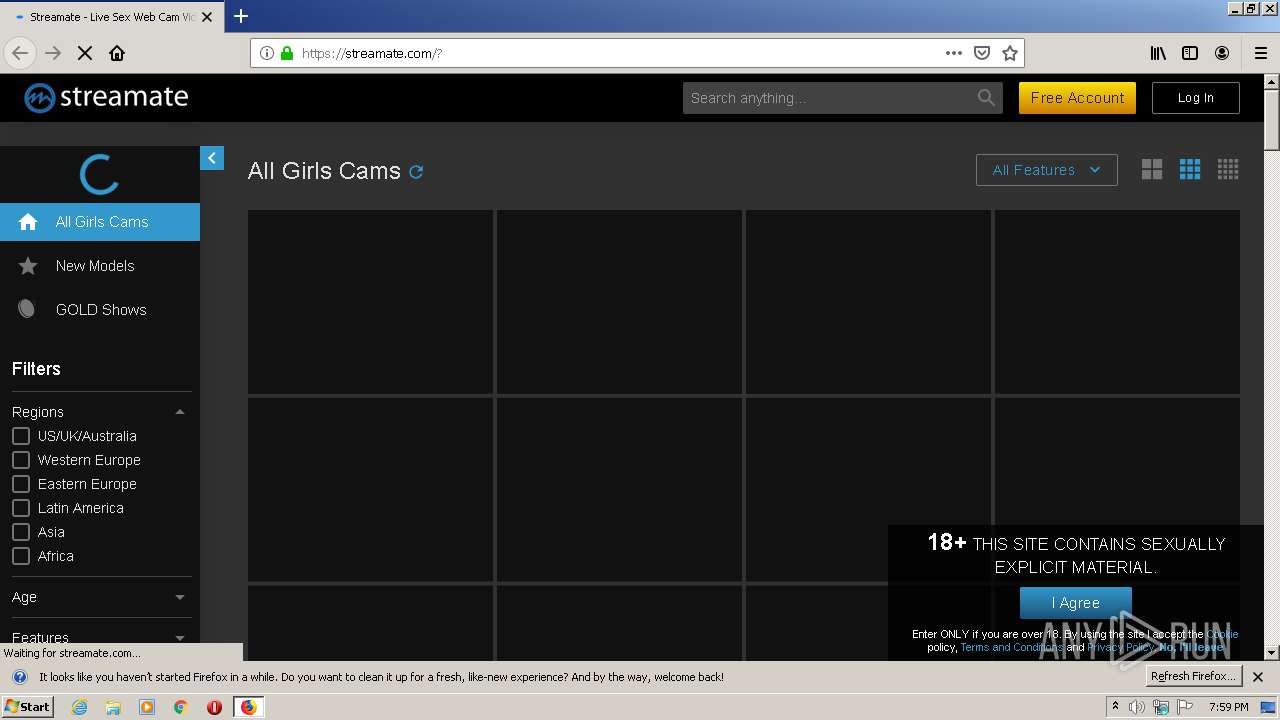Viewport: 1280px width, 720px height.
Task: Tick the US/UK/Australia region checkbox
Action: coord(21,436)
